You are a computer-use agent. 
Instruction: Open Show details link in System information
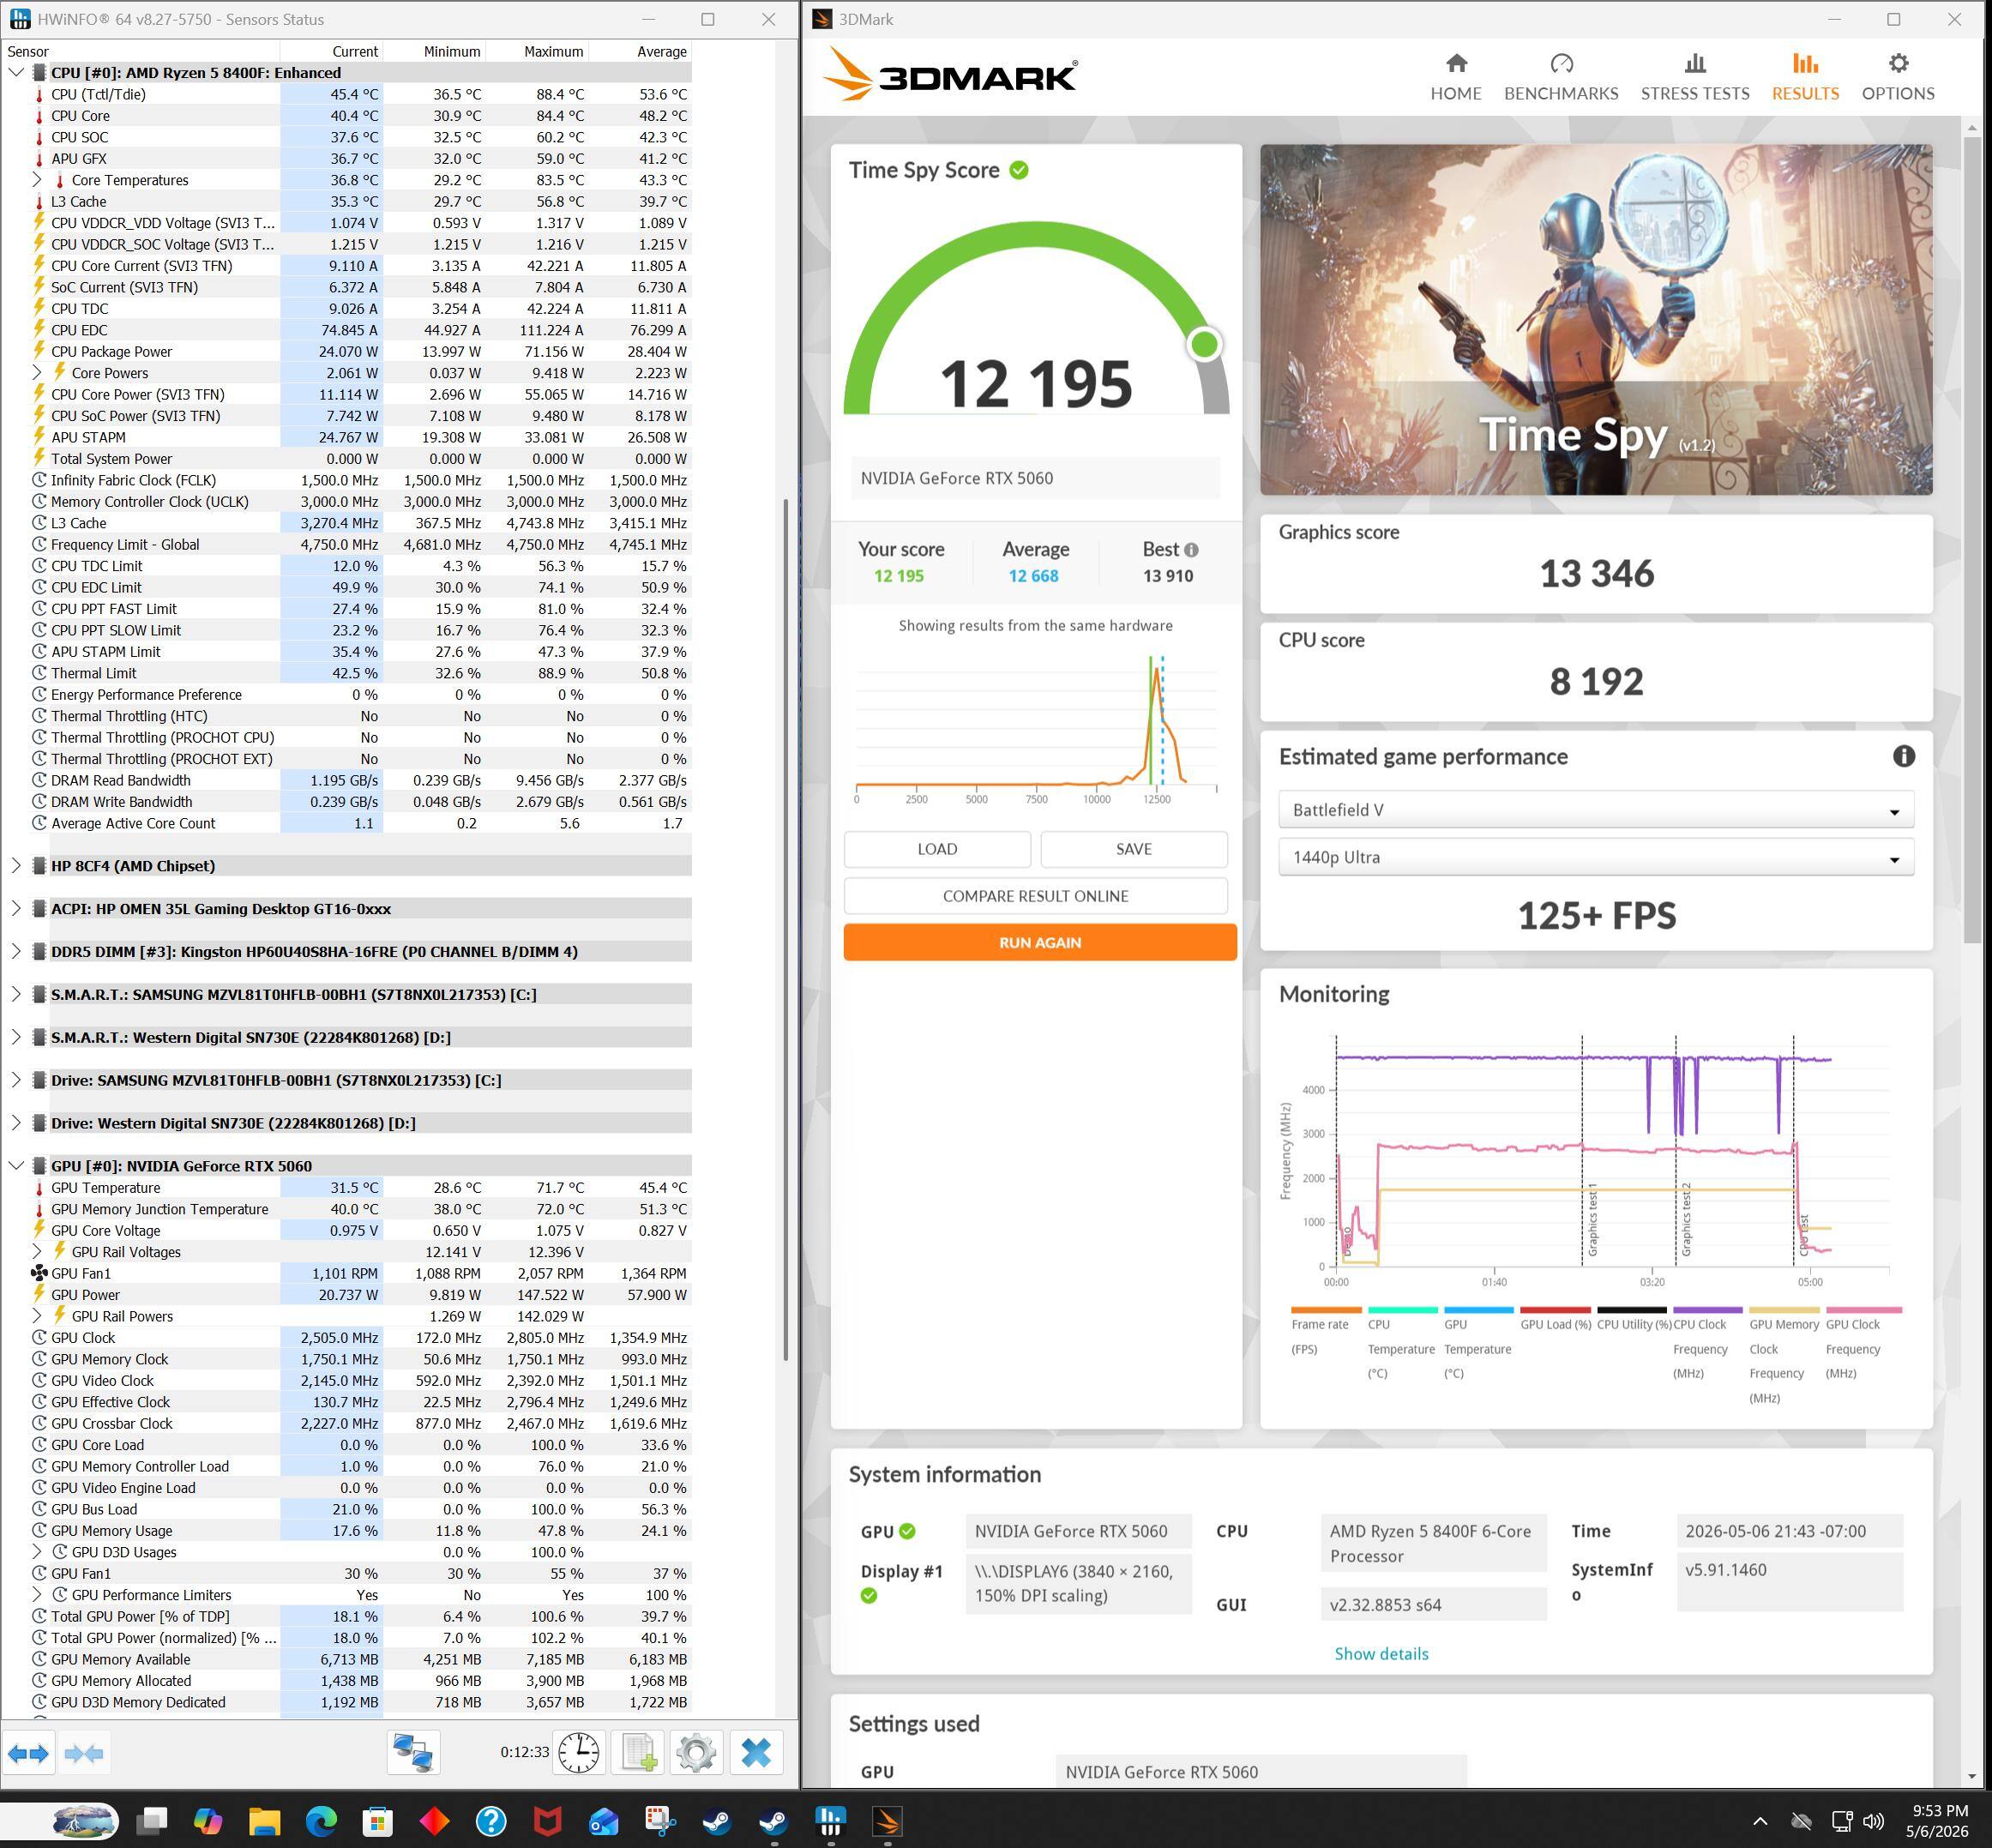pos(1381,1654)
